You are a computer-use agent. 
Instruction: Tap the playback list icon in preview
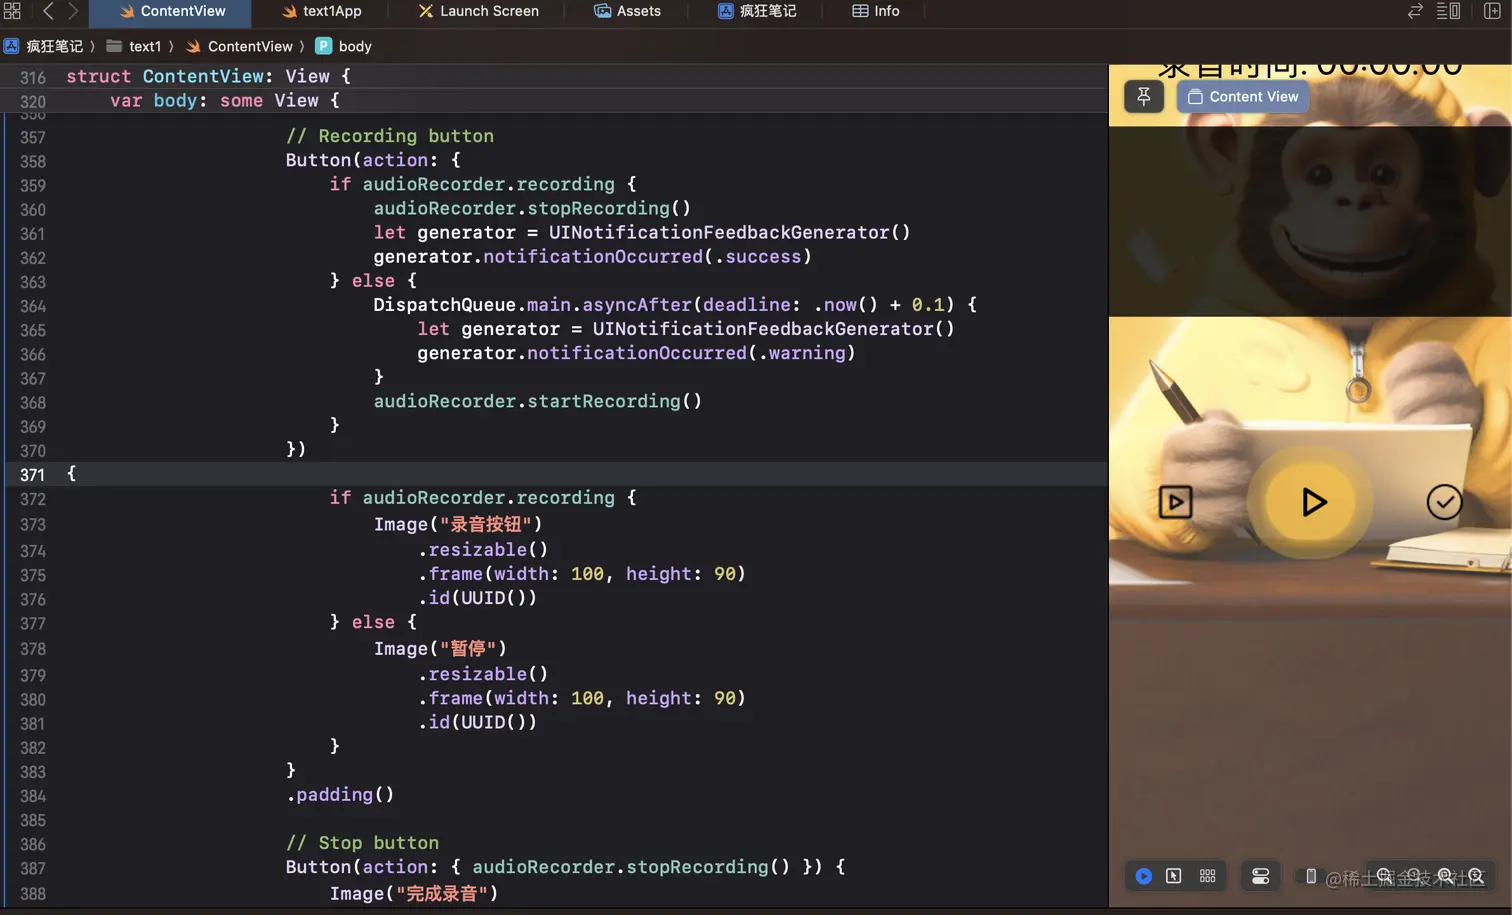pos(1175,501)
